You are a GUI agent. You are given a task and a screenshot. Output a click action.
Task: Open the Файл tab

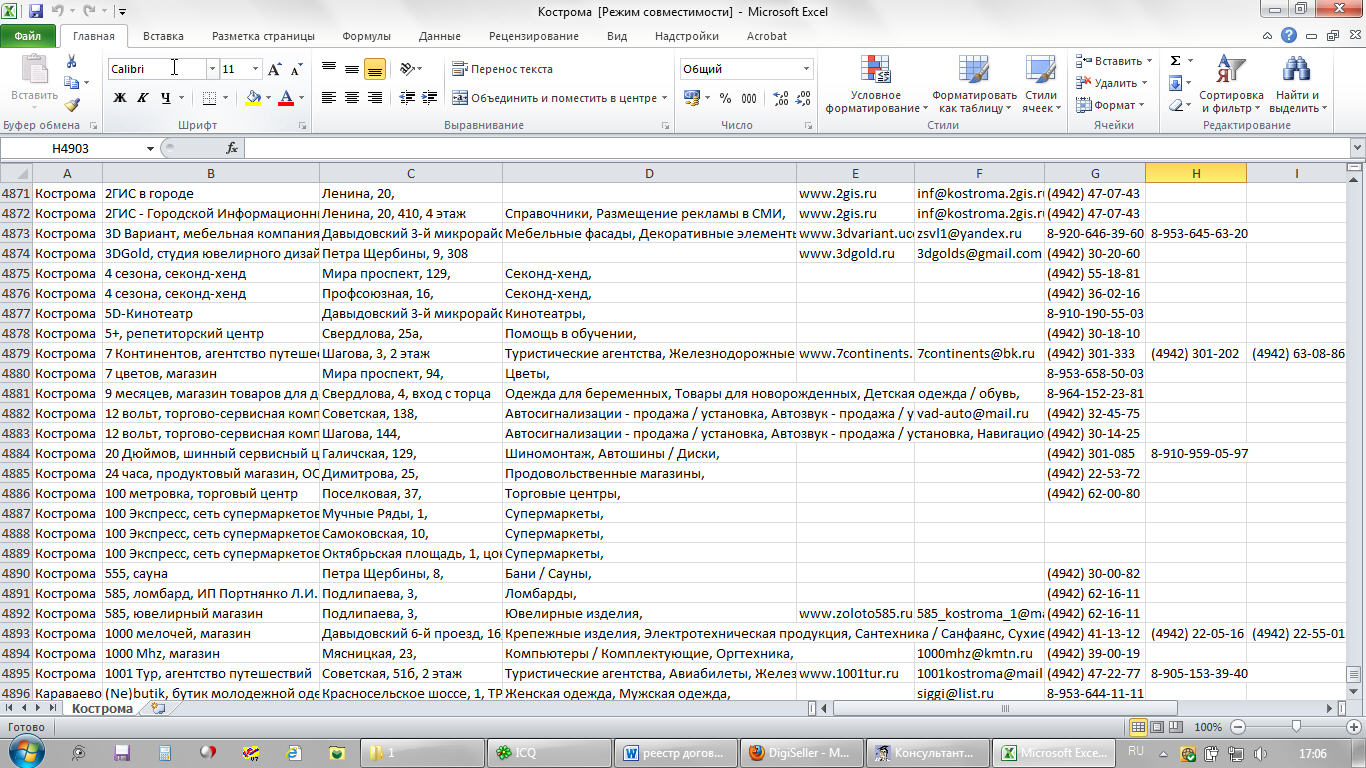click(x=28, y=36)
